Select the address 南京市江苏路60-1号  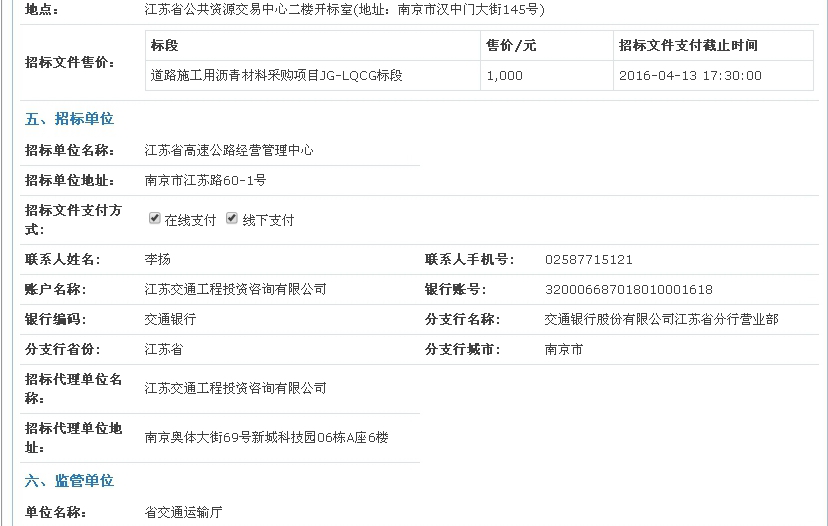pos(205,181)
